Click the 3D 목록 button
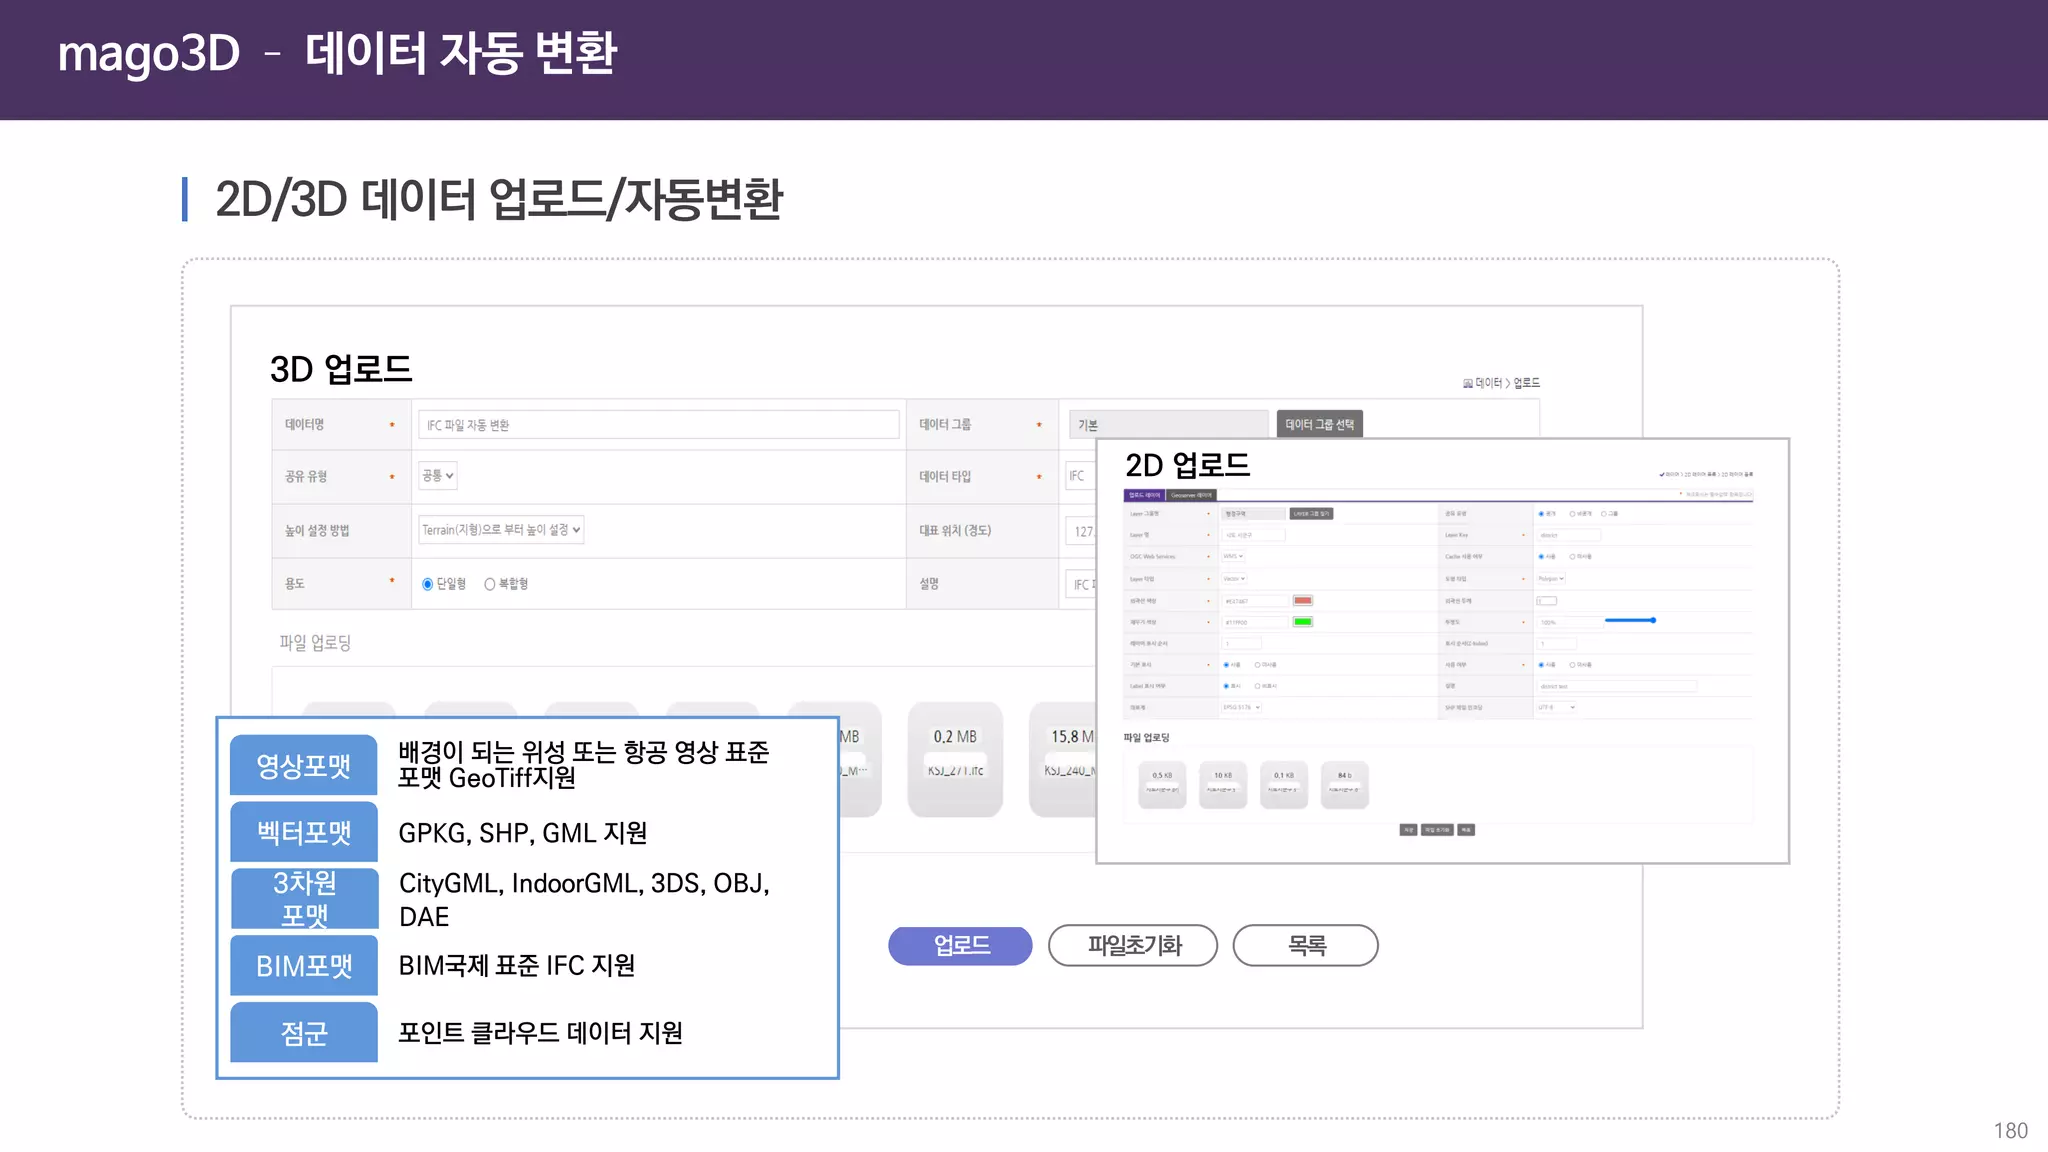The height and width of the screenshot is (1152, 2048). click(1305, 945)
